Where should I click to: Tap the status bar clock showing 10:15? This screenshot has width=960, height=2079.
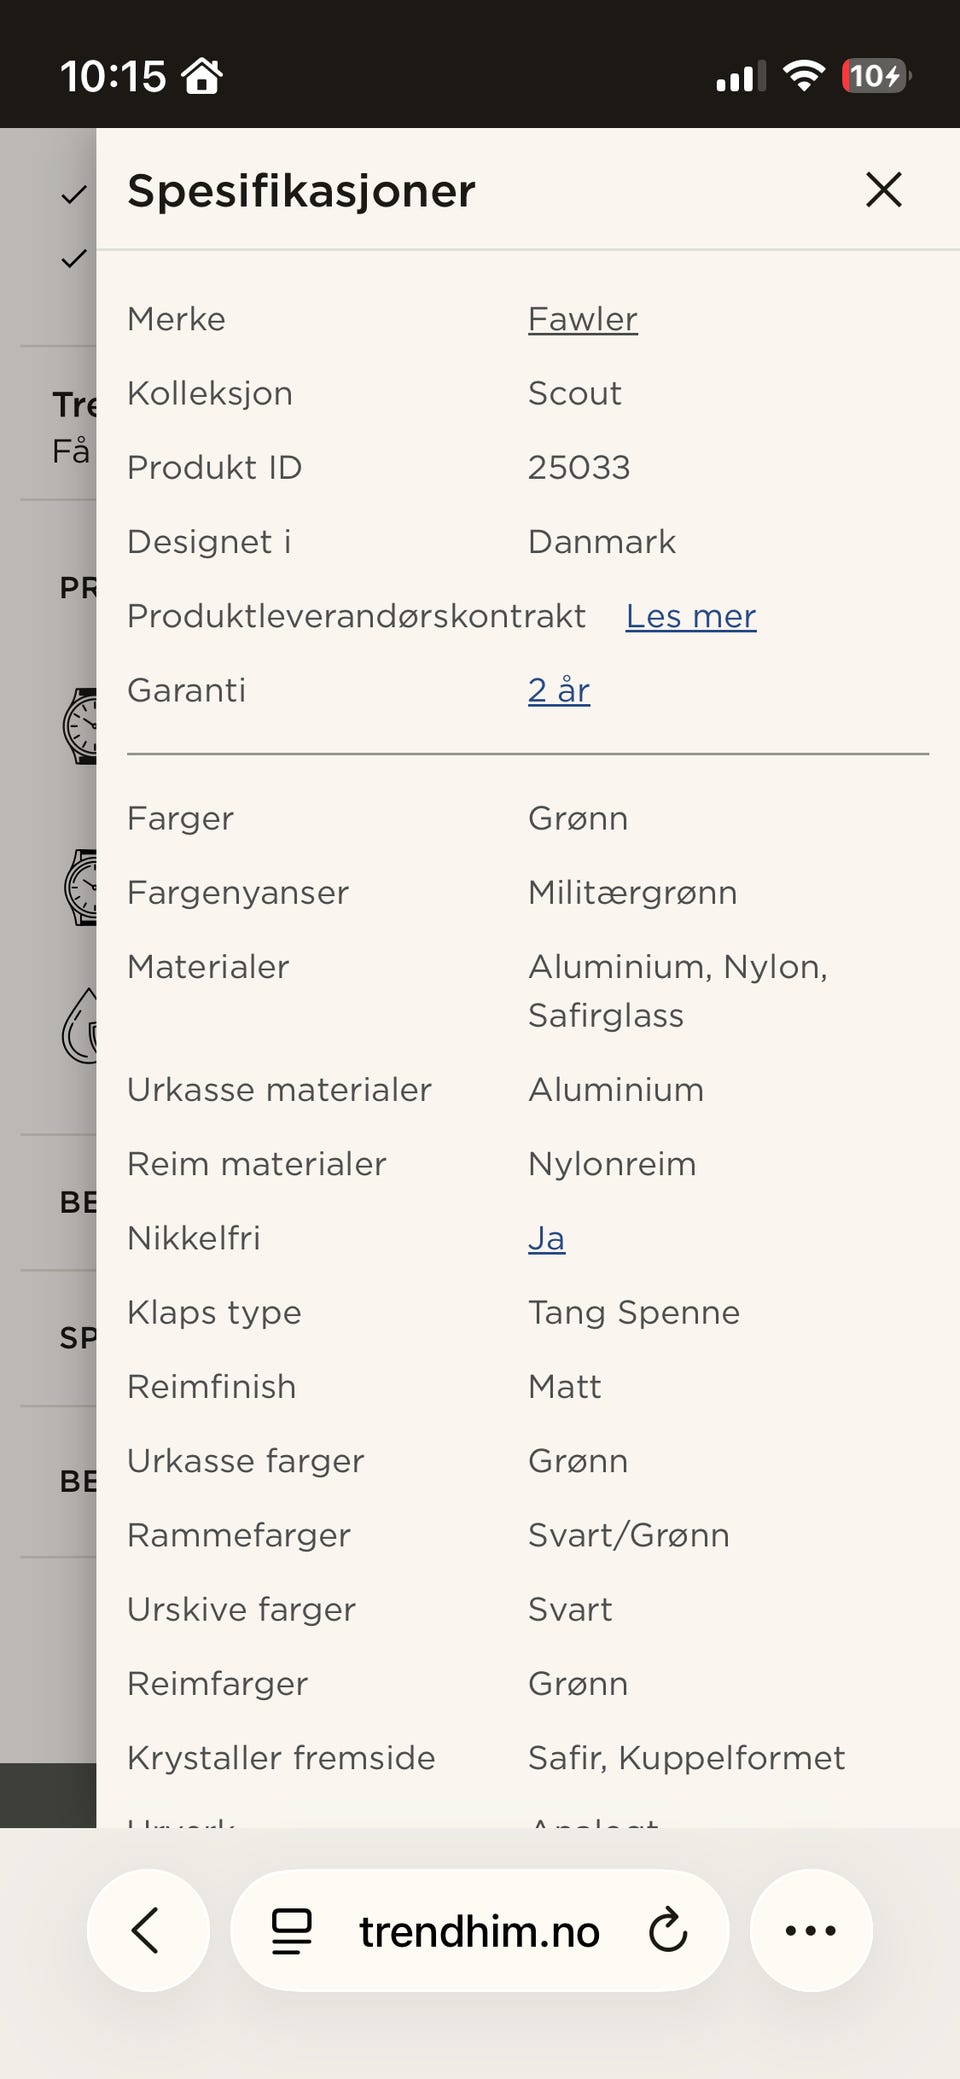(112, 76)
